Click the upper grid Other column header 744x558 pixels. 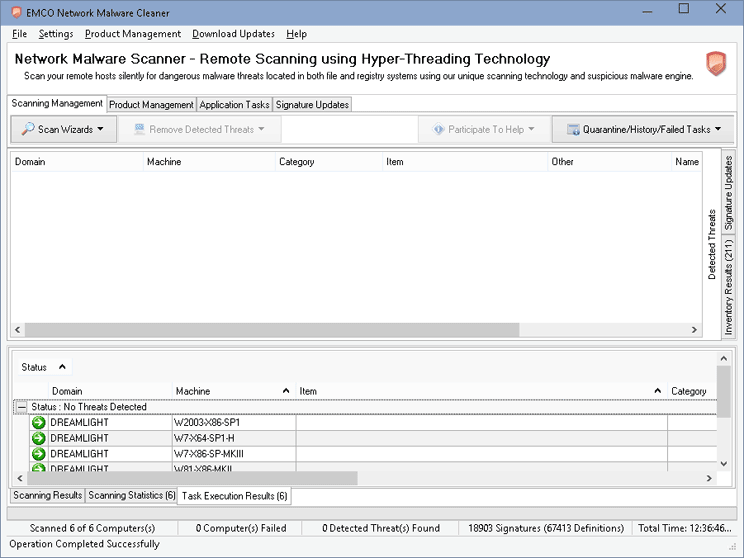(x=609, y=162)
